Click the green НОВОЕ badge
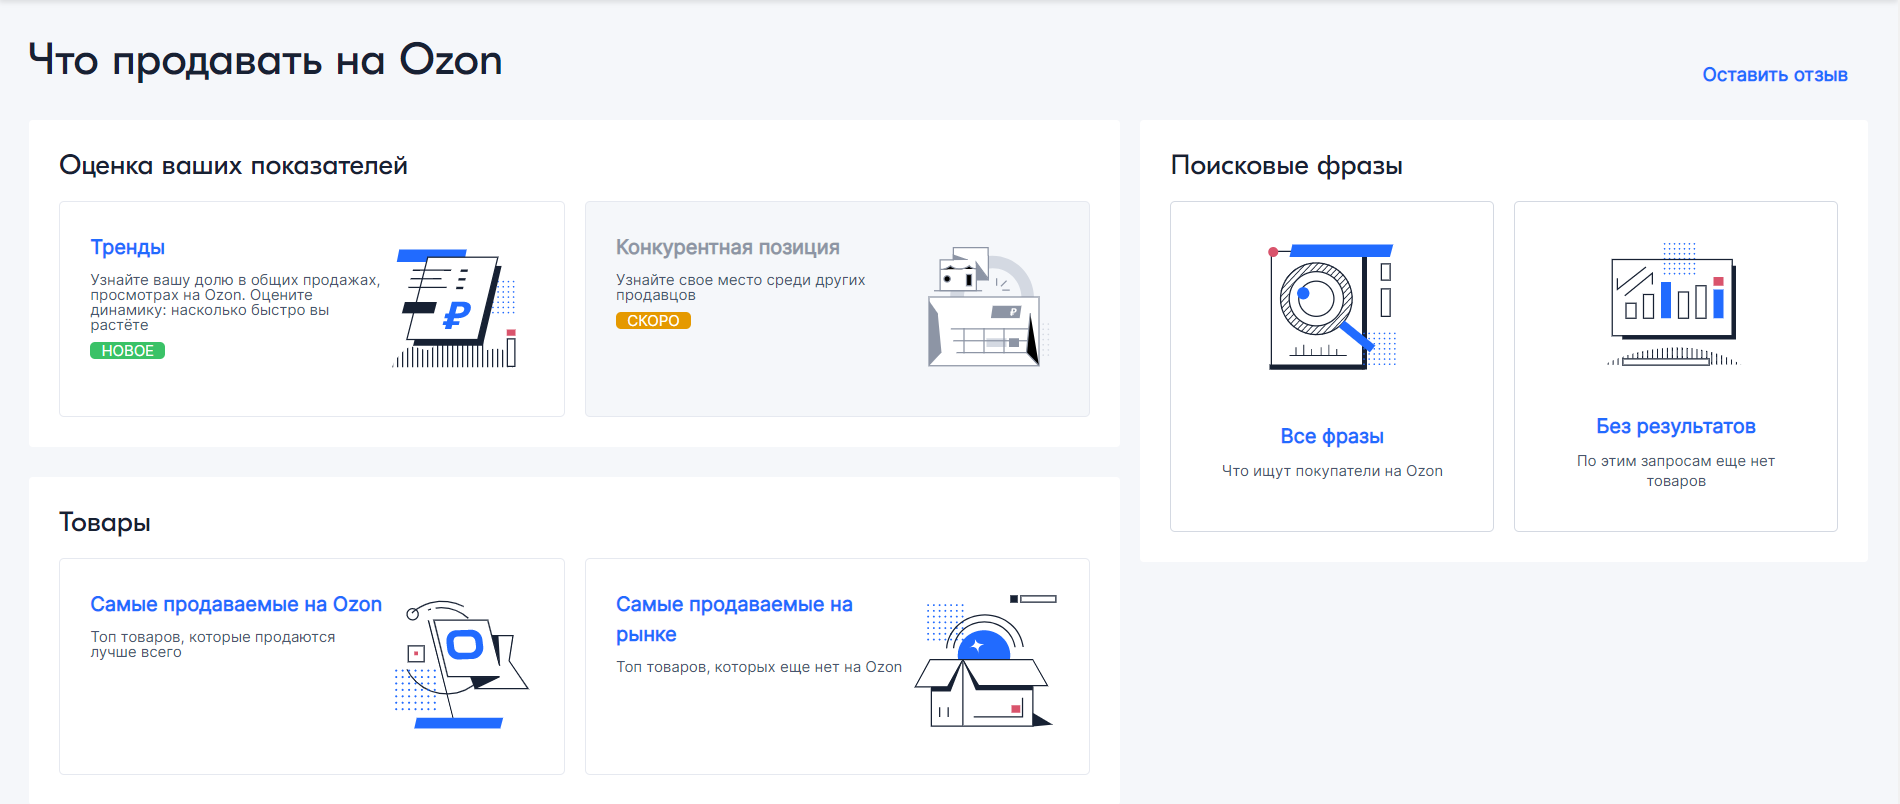1900x804 pixels. (x=127, y=351)
